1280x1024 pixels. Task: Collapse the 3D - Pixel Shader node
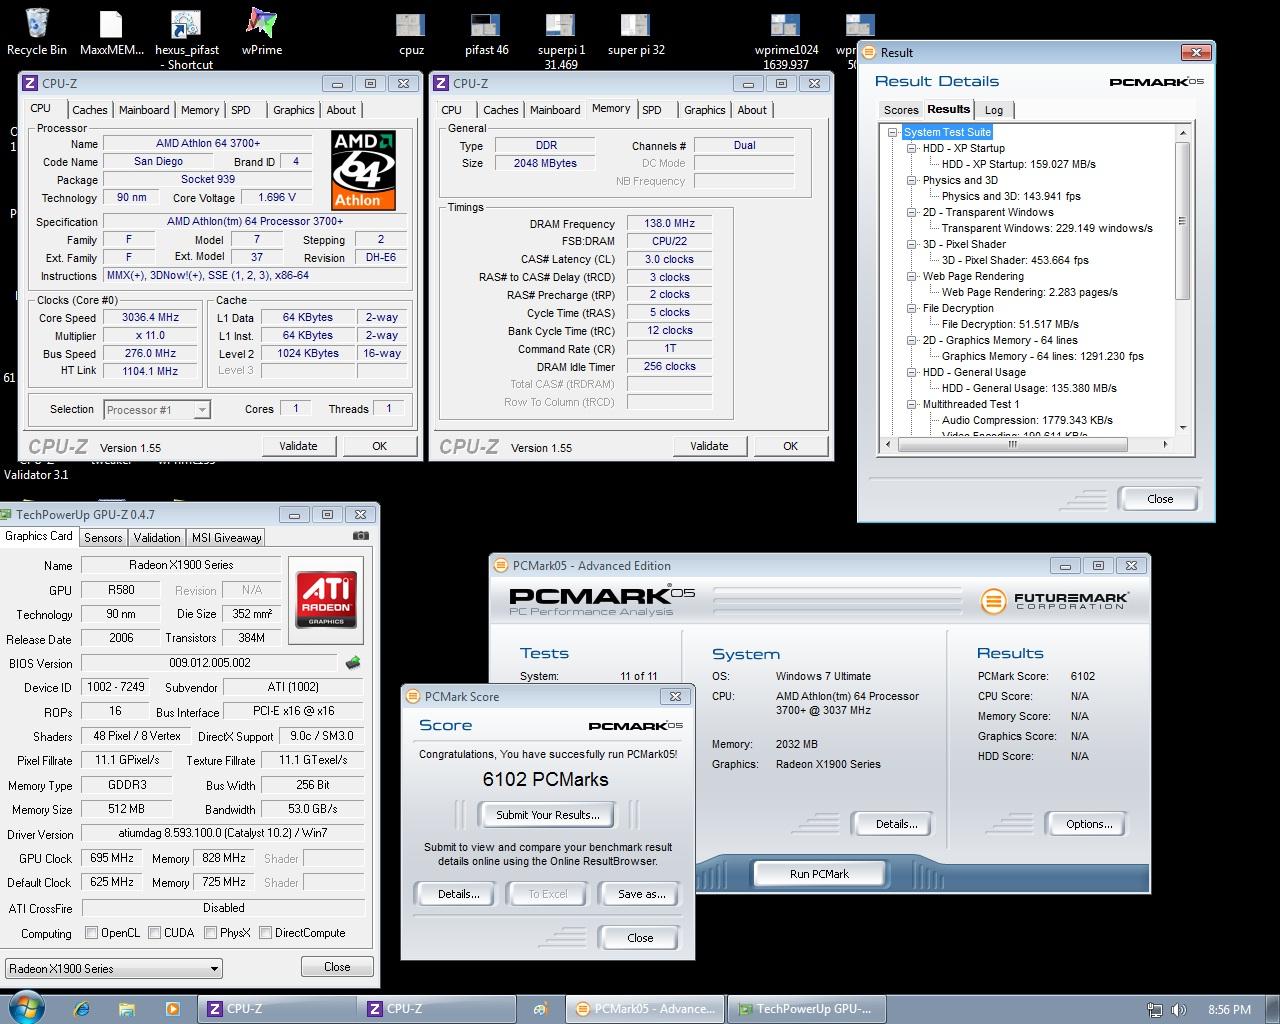912,244
